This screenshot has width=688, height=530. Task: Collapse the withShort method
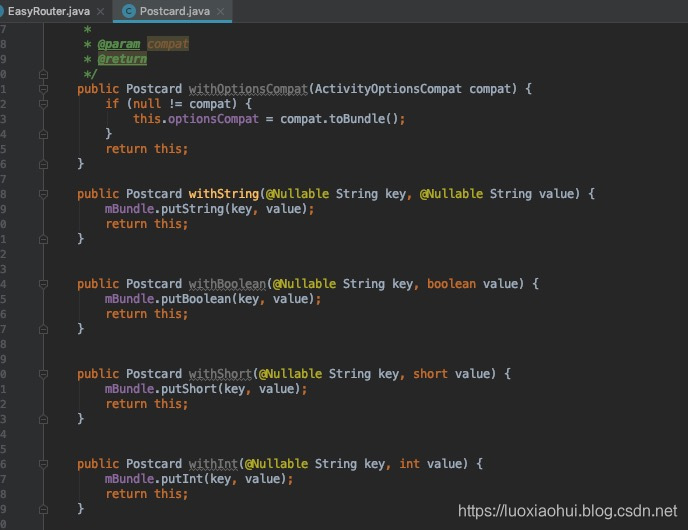pyautogui.click(x=43, y=374)
